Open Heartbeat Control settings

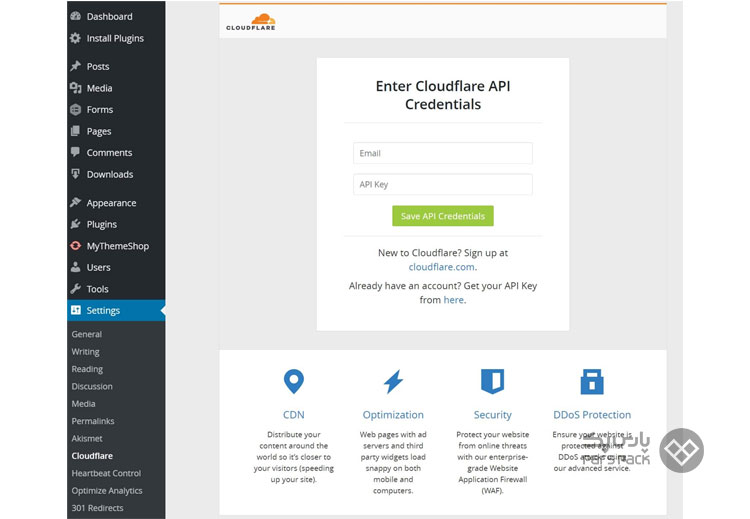[x=106, y=473]
